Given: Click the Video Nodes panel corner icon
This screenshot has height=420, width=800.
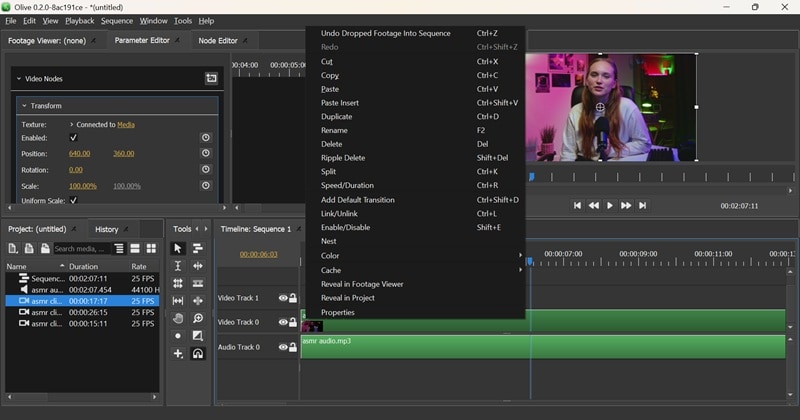Looking at the screenshot, I should [211, 79].
